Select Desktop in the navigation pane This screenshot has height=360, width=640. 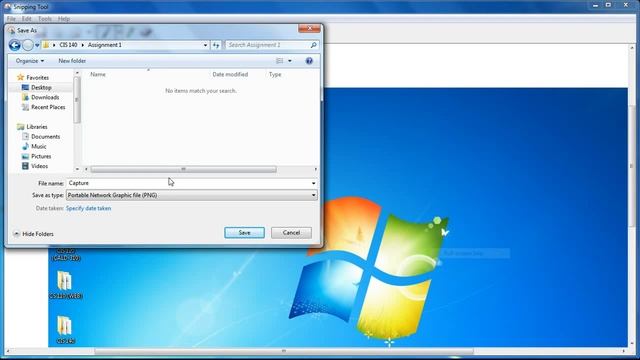(x=41, y=87)
